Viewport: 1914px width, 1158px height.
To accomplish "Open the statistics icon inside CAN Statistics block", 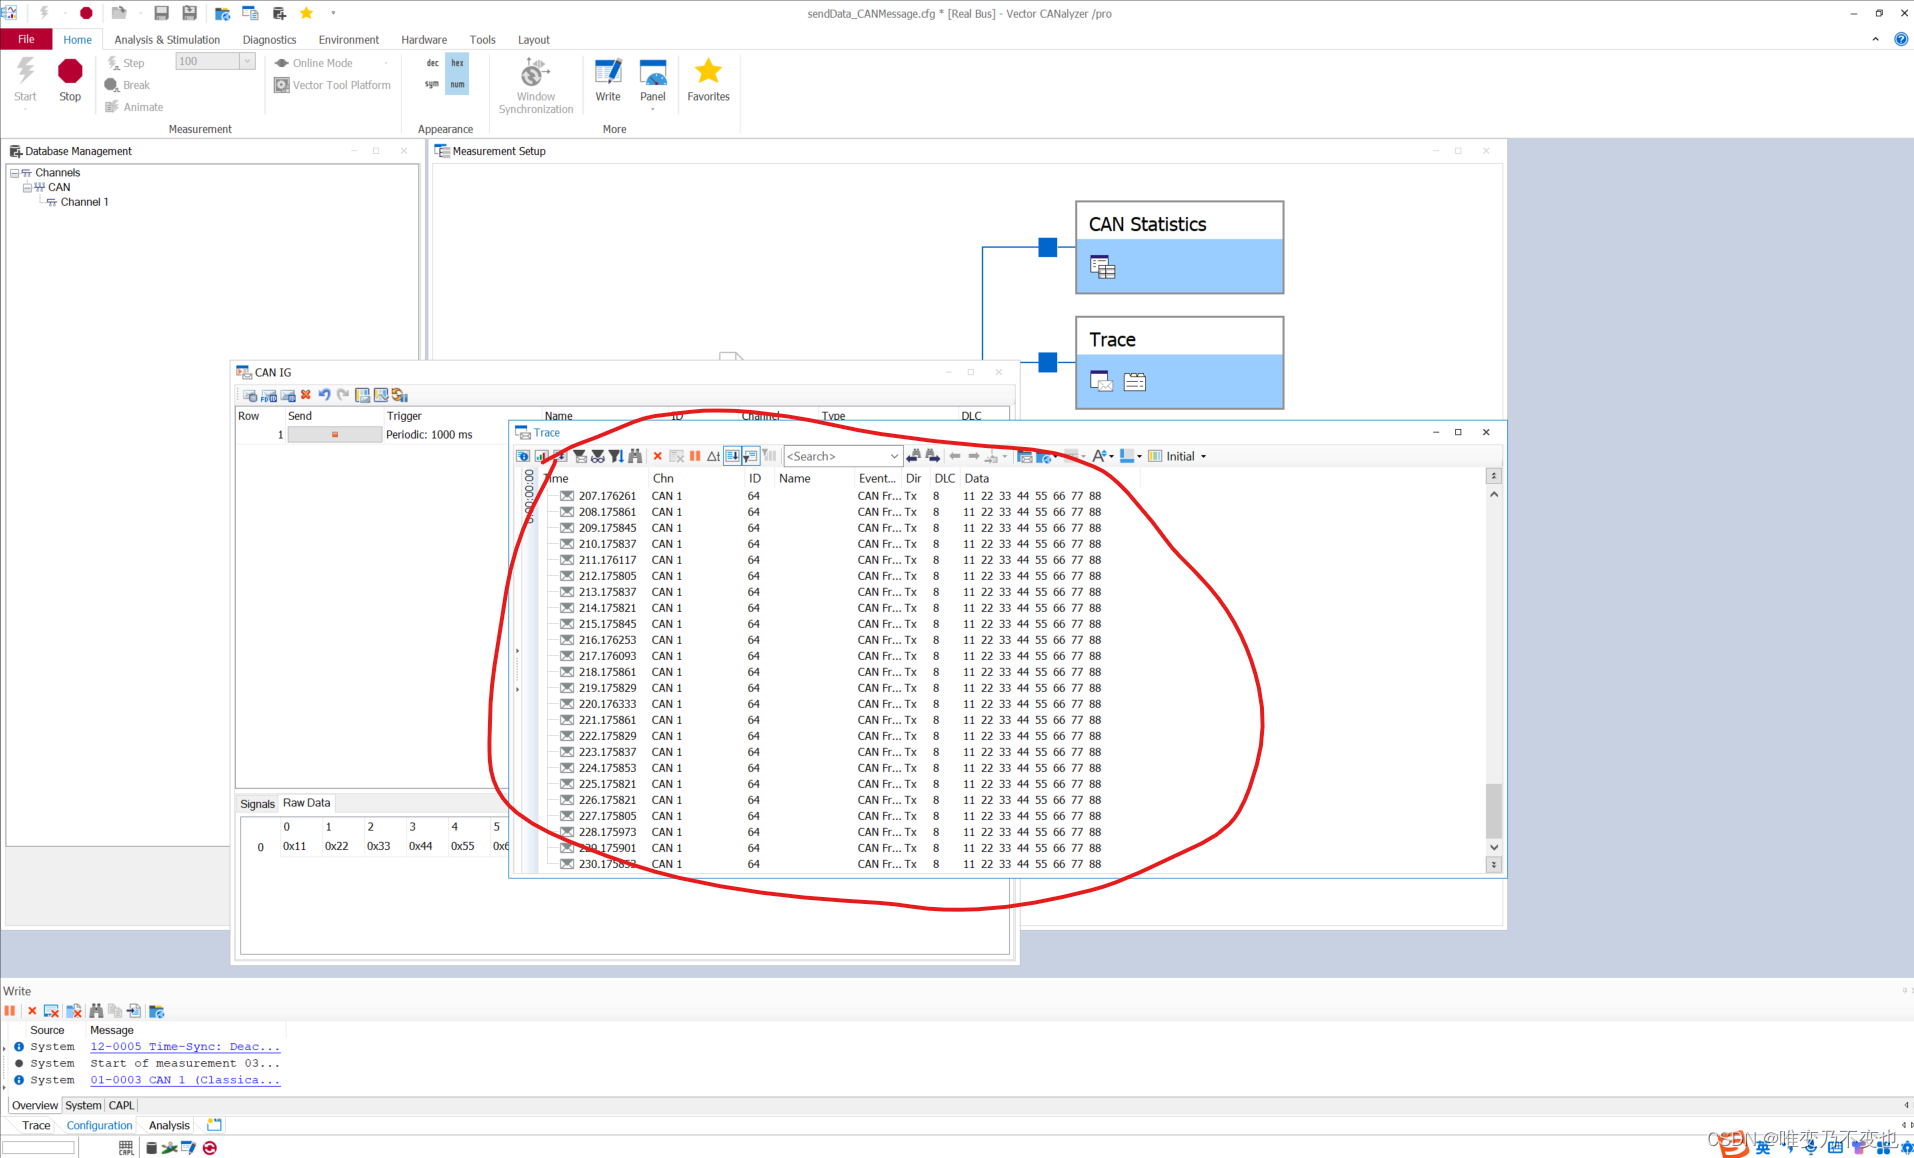I will [1102, 267].
